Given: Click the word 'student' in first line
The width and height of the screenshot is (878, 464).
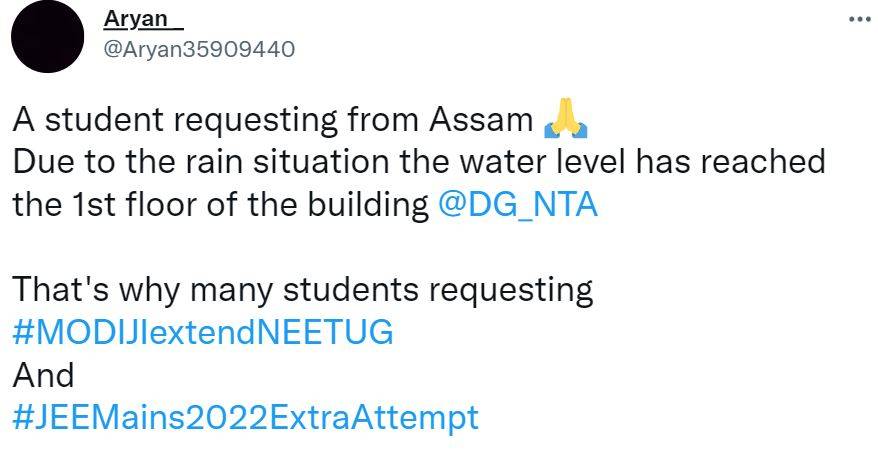Looking at the screenshot, I should pyautogui.click(x=98, y=121).
